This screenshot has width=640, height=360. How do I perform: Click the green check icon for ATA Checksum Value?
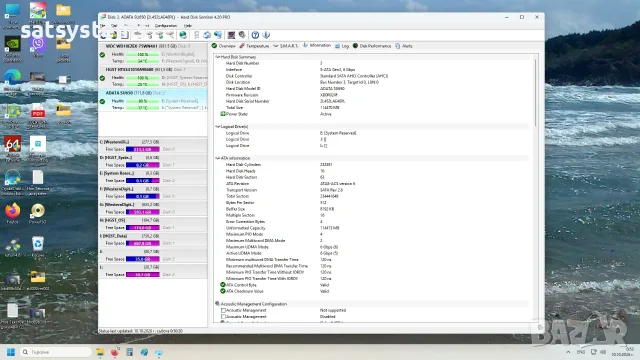[x=223, y=291]
